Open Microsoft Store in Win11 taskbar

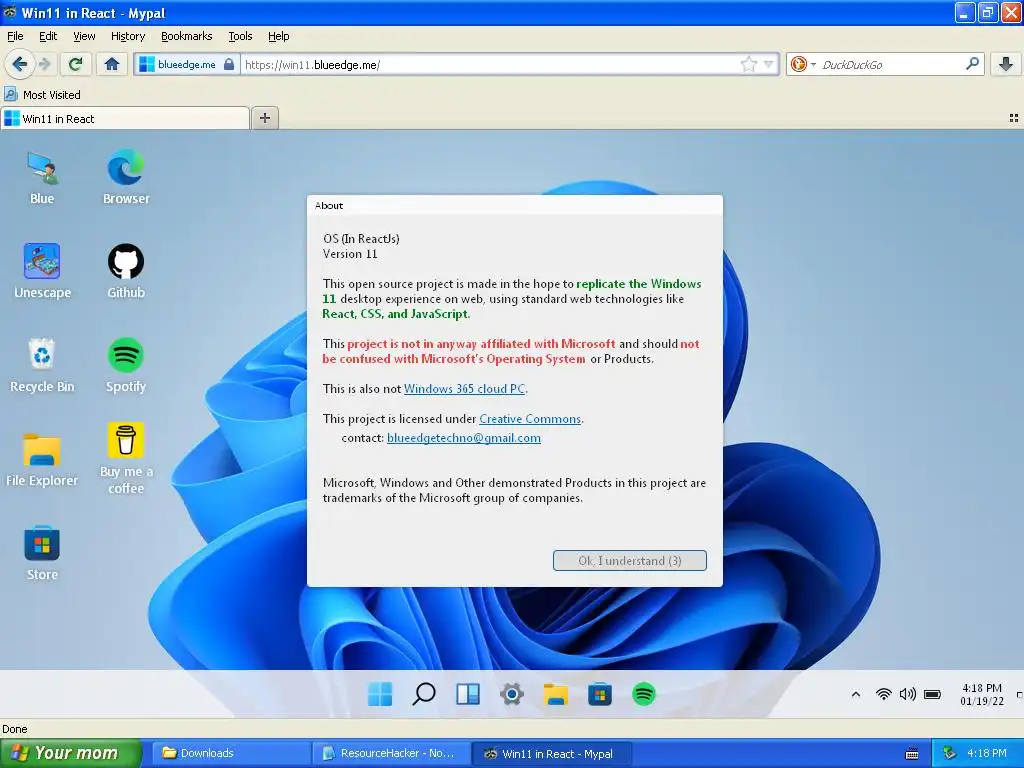point(600,694)
